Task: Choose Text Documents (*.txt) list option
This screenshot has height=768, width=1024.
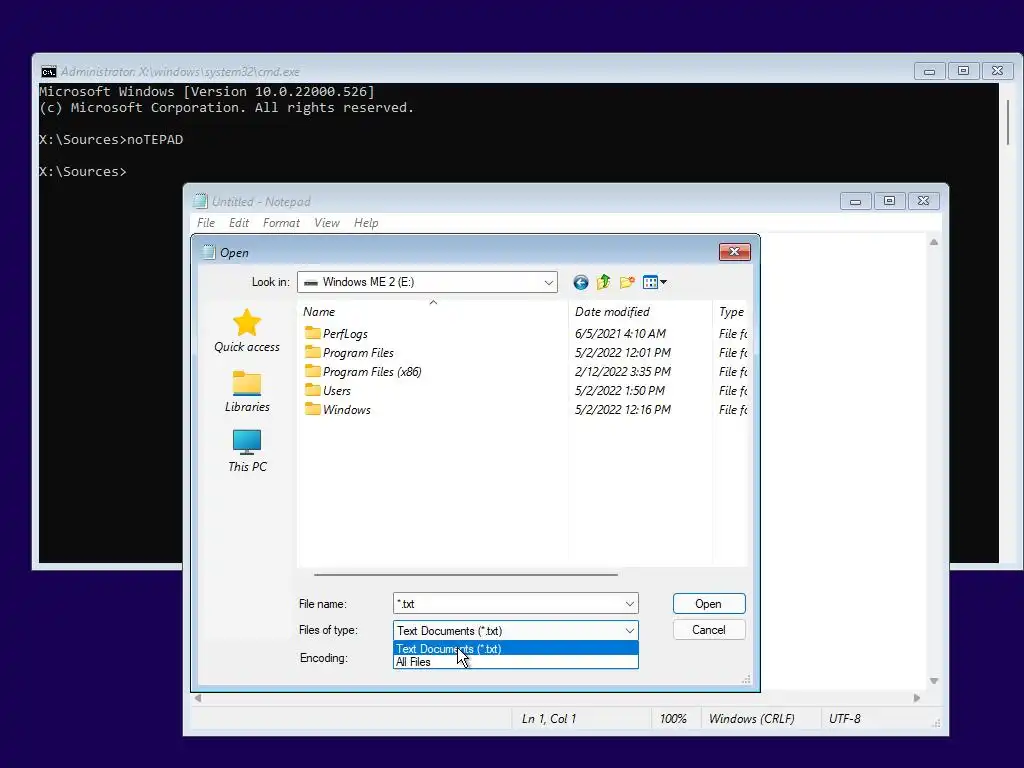Action: [x=515, y=648]
